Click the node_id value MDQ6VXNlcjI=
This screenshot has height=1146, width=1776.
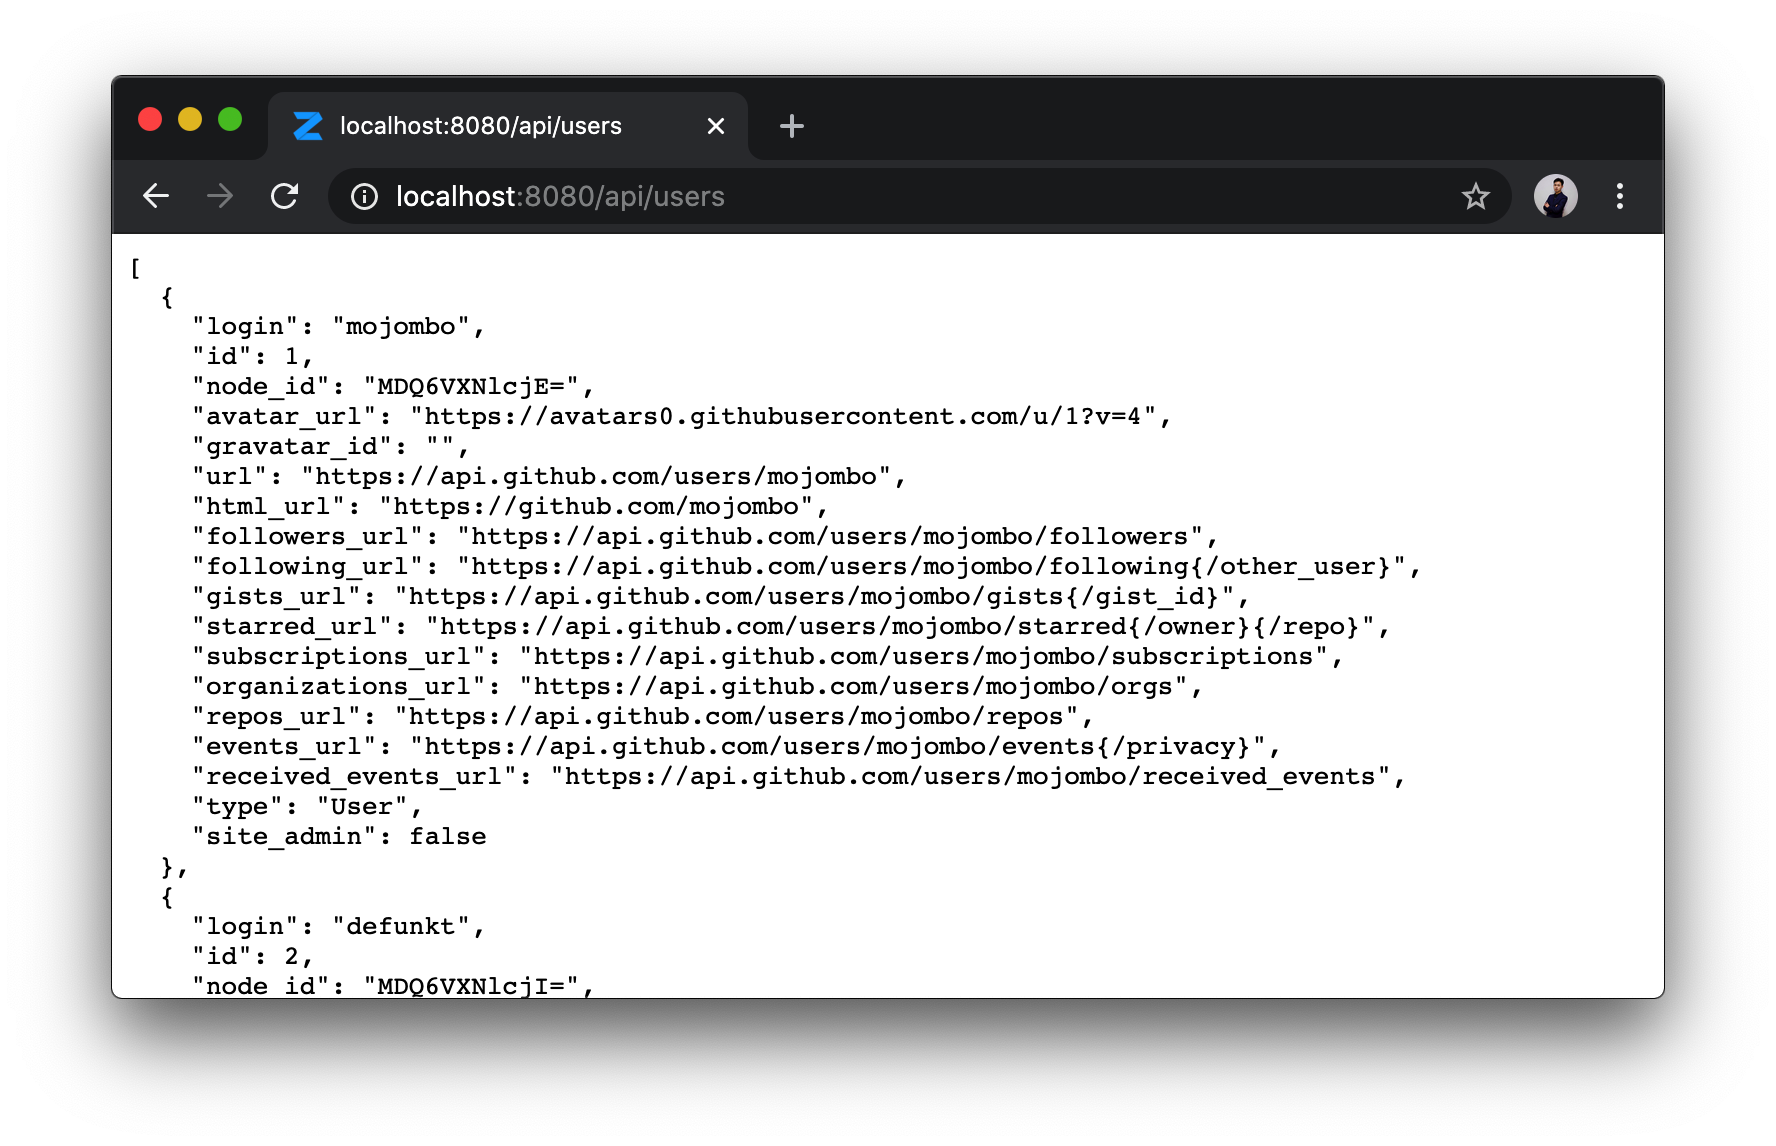coord(471,986)
